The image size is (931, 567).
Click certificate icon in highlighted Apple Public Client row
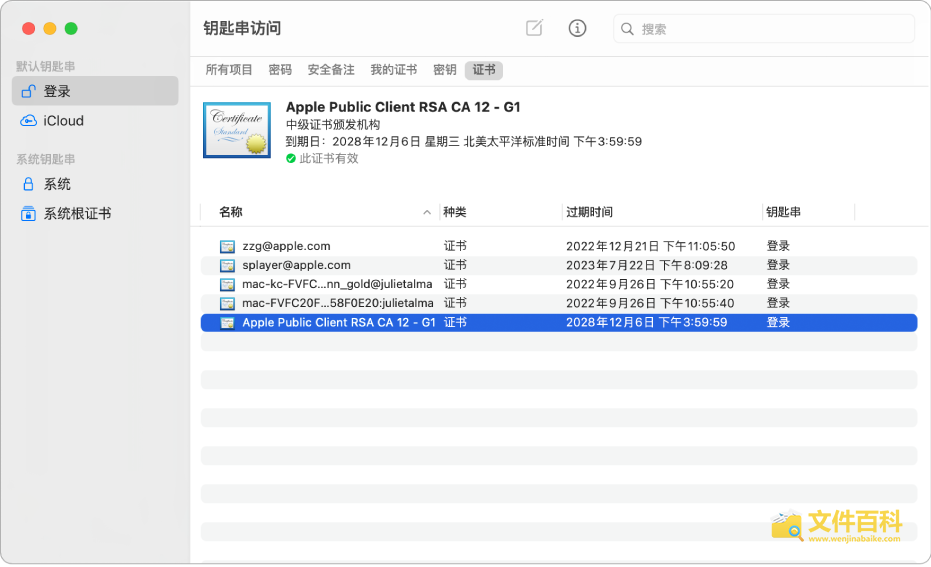(x=227, y=323)
